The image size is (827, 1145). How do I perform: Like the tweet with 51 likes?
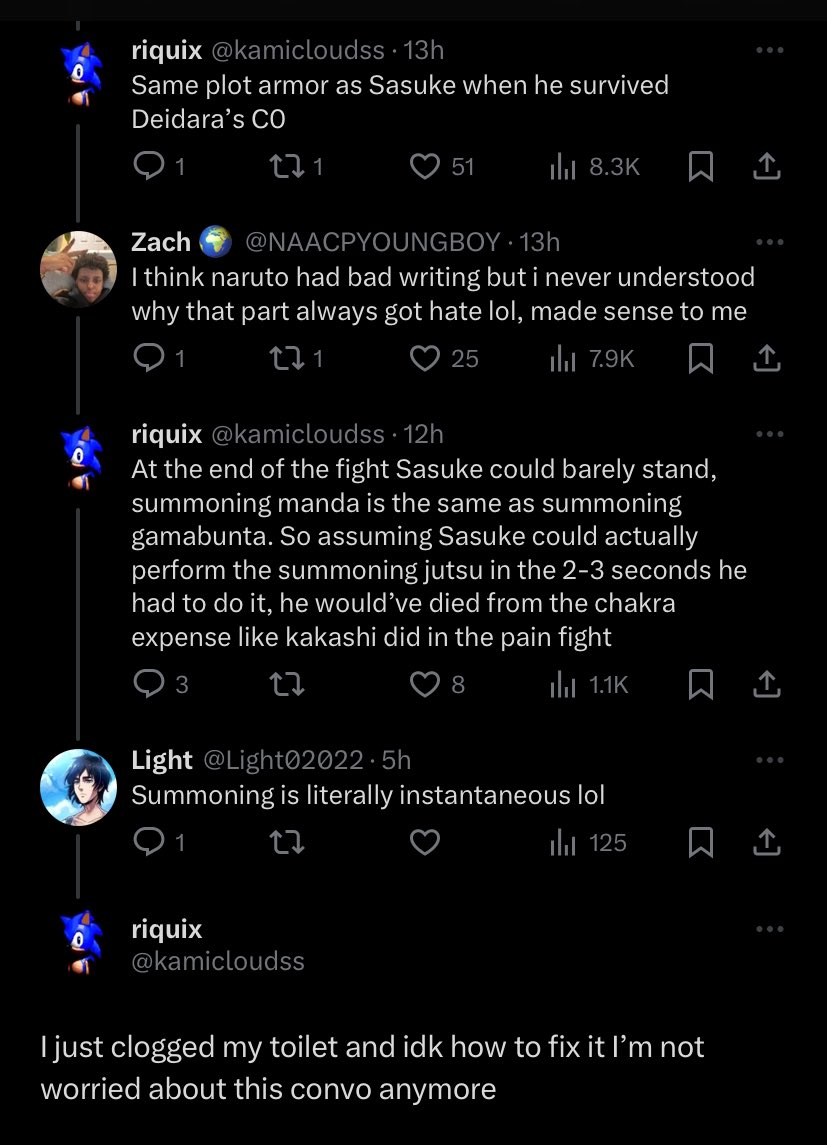pos(426,167)
